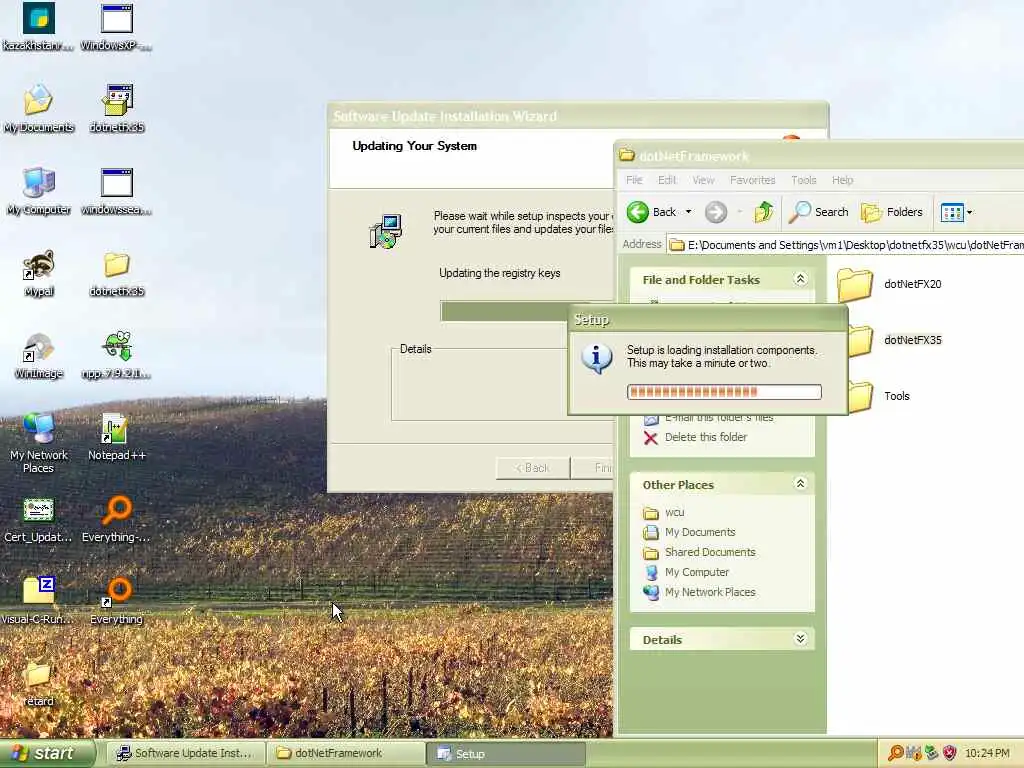This screenshot has height=768, width=1024.
Task: Switch to dotNetFramework taskbar button
Action: [x=346, y=754]
